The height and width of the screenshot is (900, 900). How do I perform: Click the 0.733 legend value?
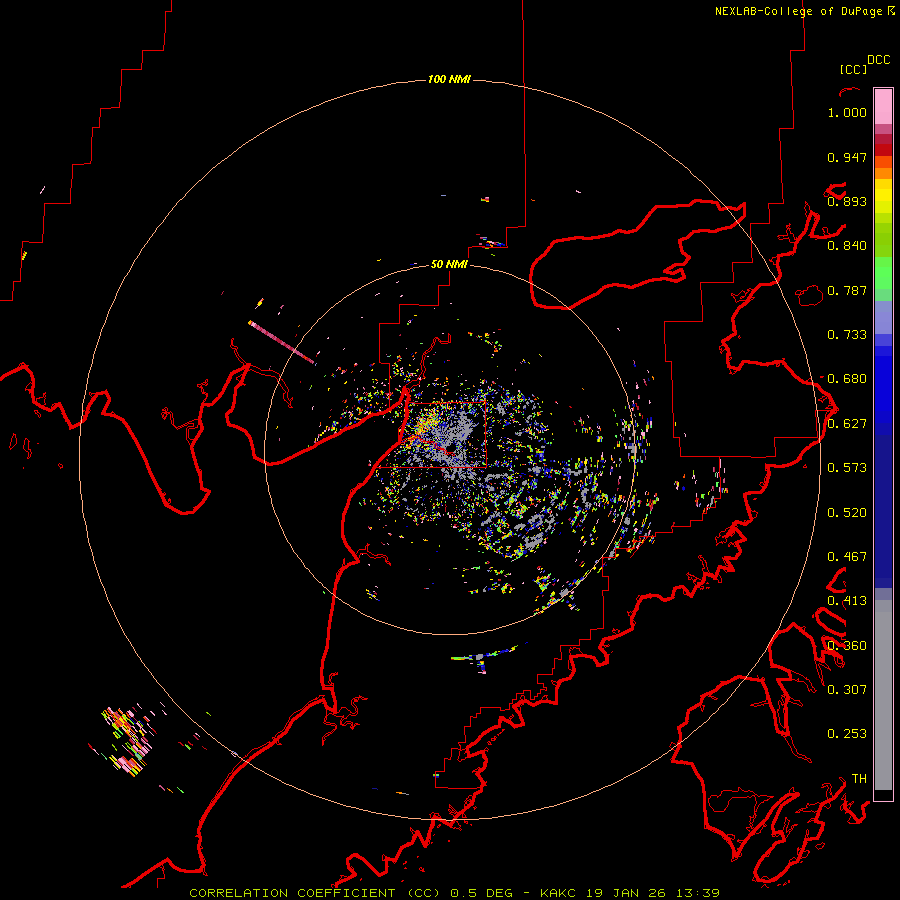[847, 335]
